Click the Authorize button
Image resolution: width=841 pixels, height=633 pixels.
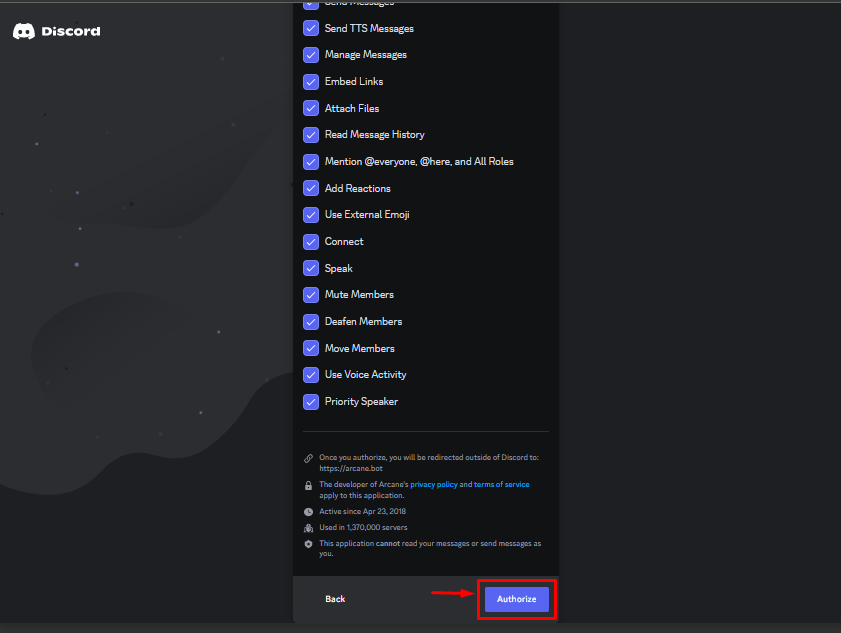click(517, 599)
